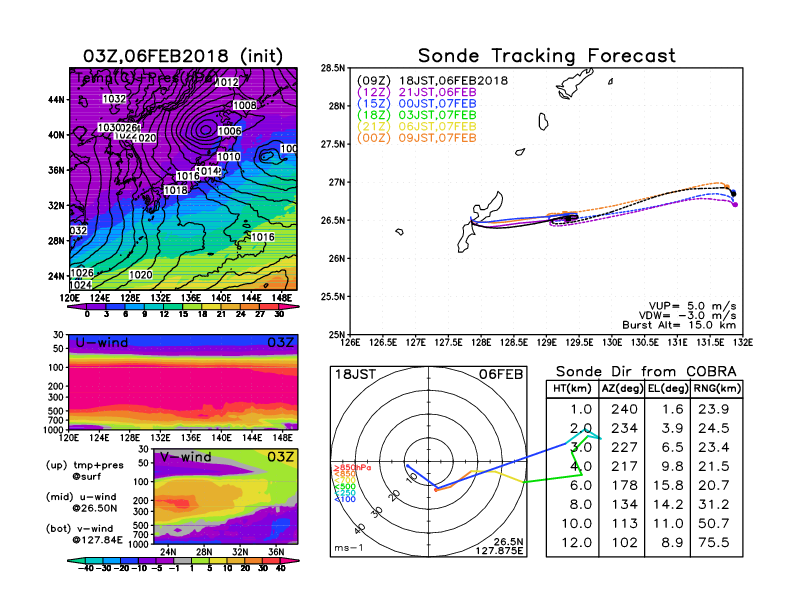This screenshot has width=792, height=612.
Task: Select purple legend entry "(12Z) 21JST,06FEB"
Action: tap(417, 92)
